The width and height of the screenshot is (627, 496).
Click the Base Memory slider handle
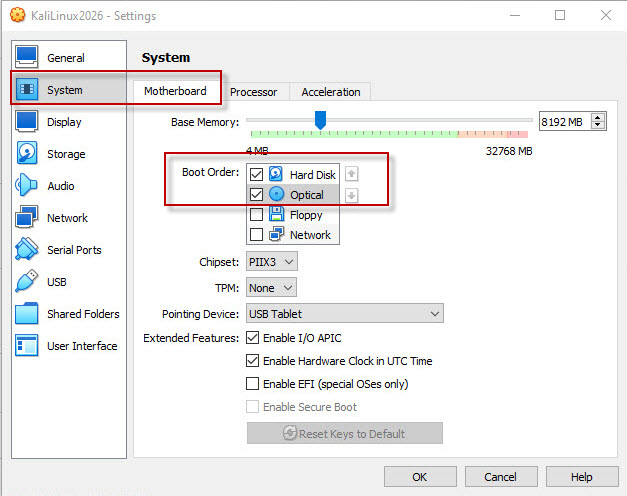pos(320,120)
